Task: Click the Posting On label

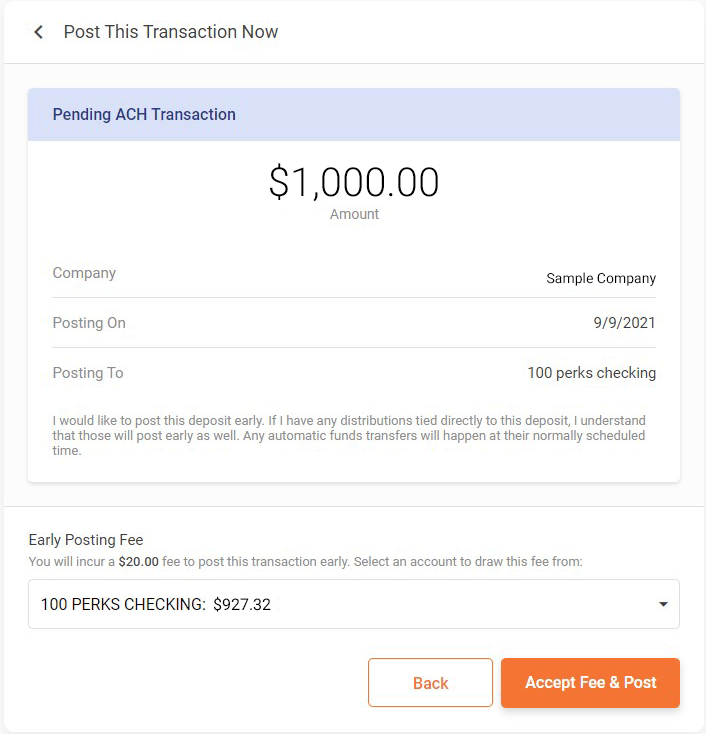Action: click(x=89, y=323)
